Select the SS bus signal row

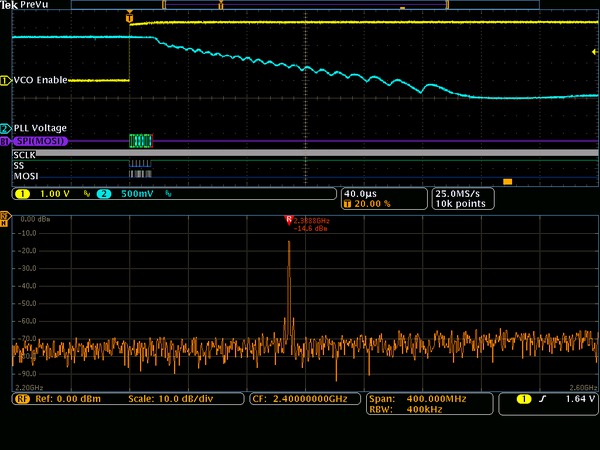pyautogui.click(x=18, y=165)
